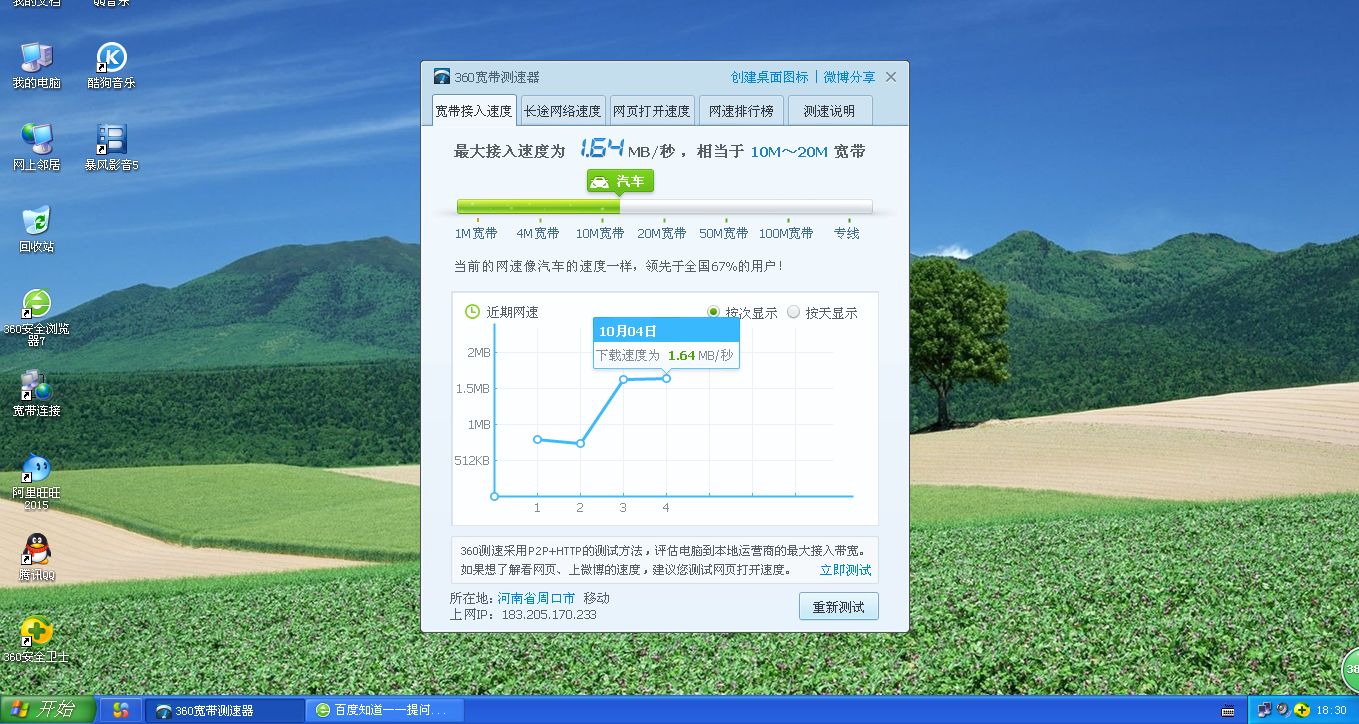Click data point 3 on the speed chart
The image size is (1359, 724).
pyautogui.click(x=623, y=380)
